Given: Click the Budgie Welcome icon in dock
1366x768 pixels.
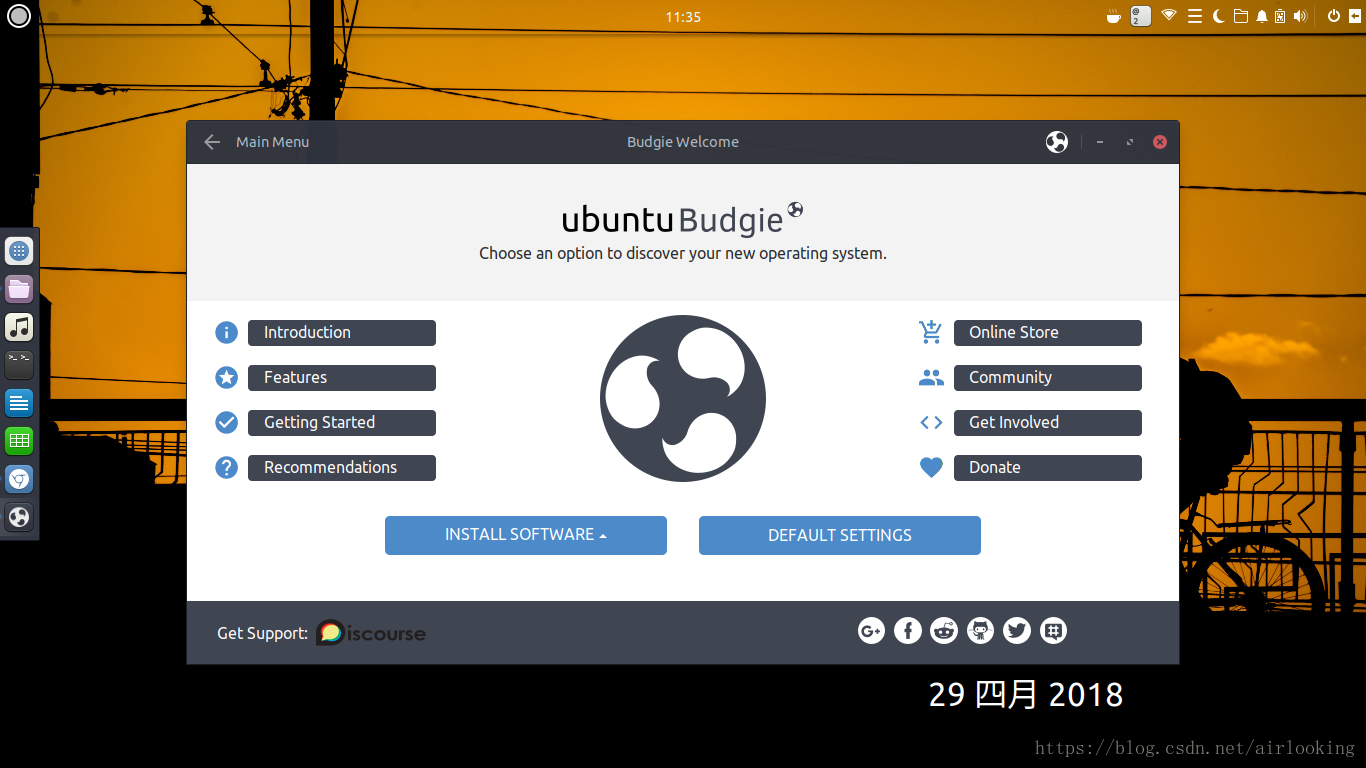Looking at the screenshot, I should pos(19,517).
